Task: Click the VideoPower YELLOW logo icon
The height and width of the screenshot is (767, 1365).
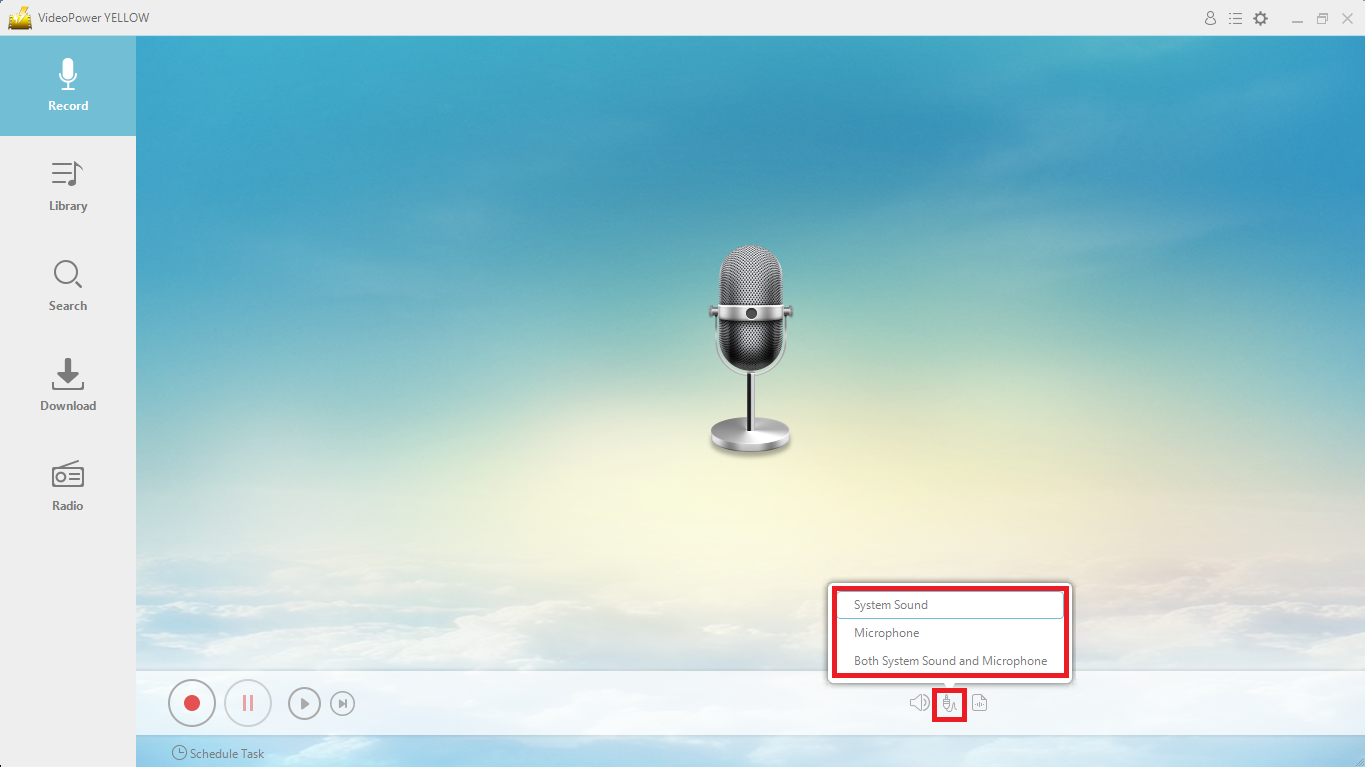Action: (20, 18)
